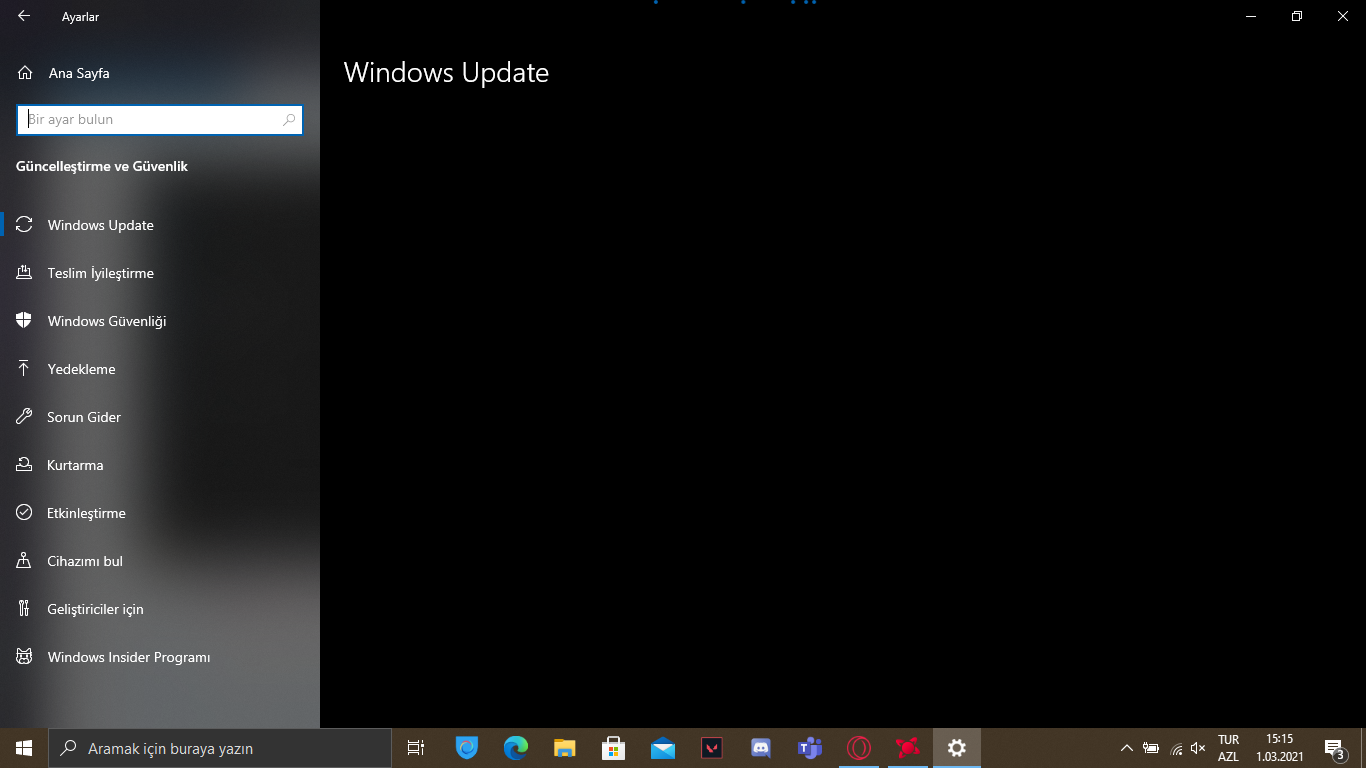Screen dimensions: 1366x768
Task: Open the Wi-Fi network flyout
Action: (1175, 748)
